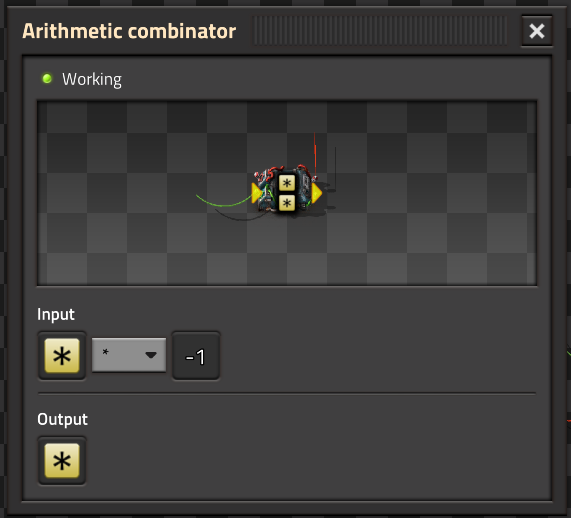Click the input signal 'Each' slot
The image size is (571, 518).
[62, 356]
